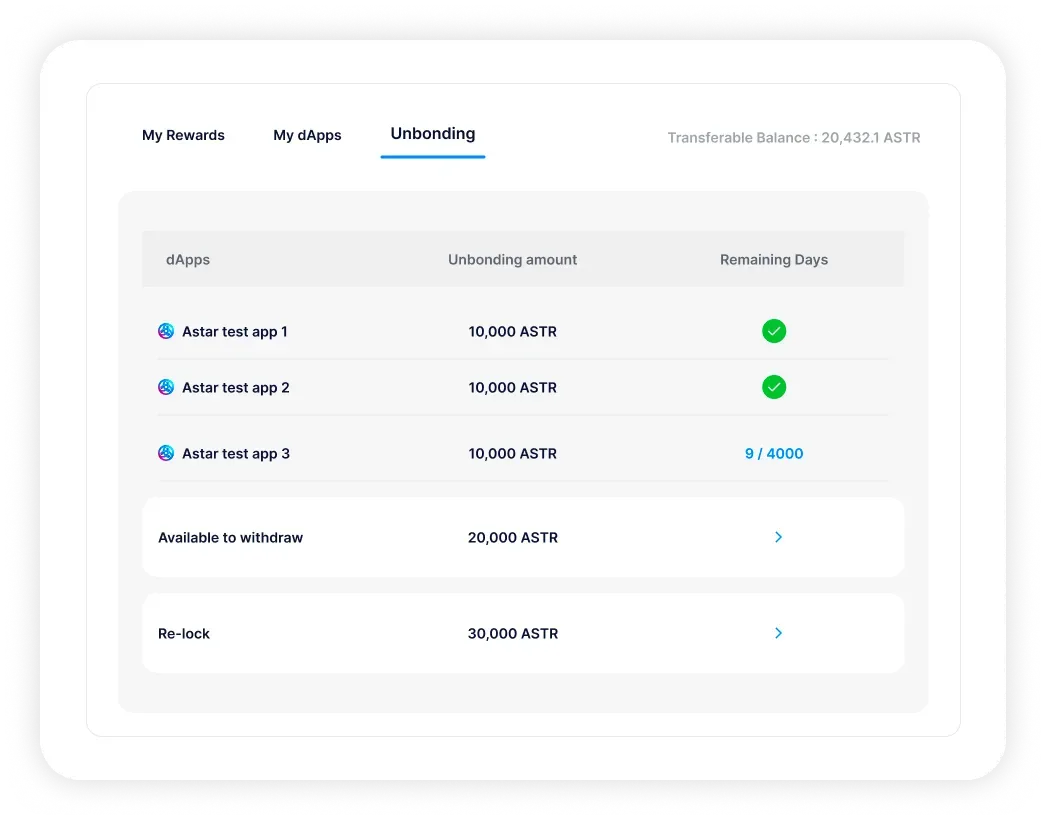
Task: Click the 20,000 ASTR withdraw amount
Action: (512, 538)
